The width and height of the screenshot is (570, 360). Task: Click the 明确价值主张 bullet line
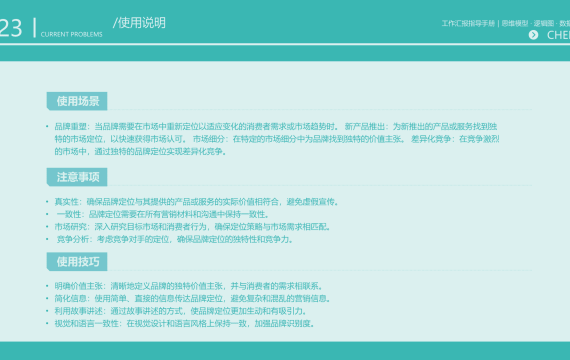pos(189,286)
